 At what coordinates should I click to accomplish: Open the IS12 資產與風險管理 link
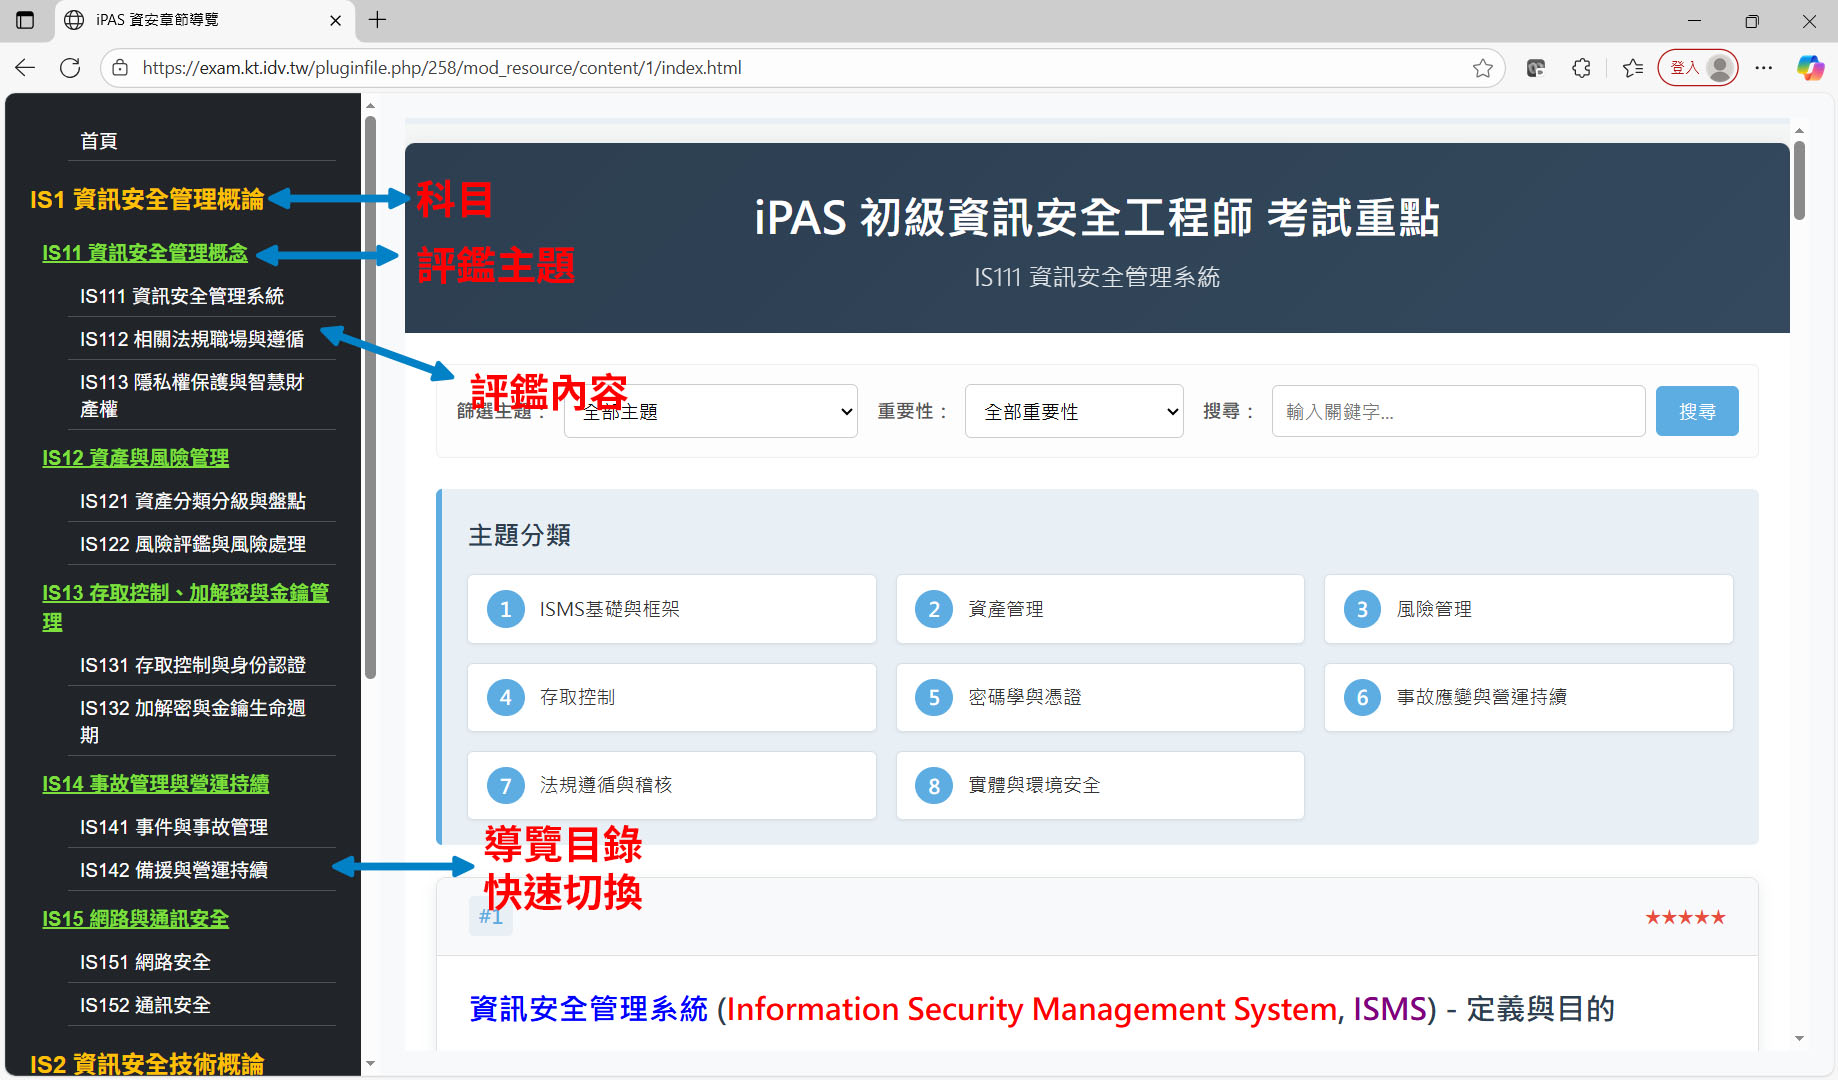click(x=135, y=458)
